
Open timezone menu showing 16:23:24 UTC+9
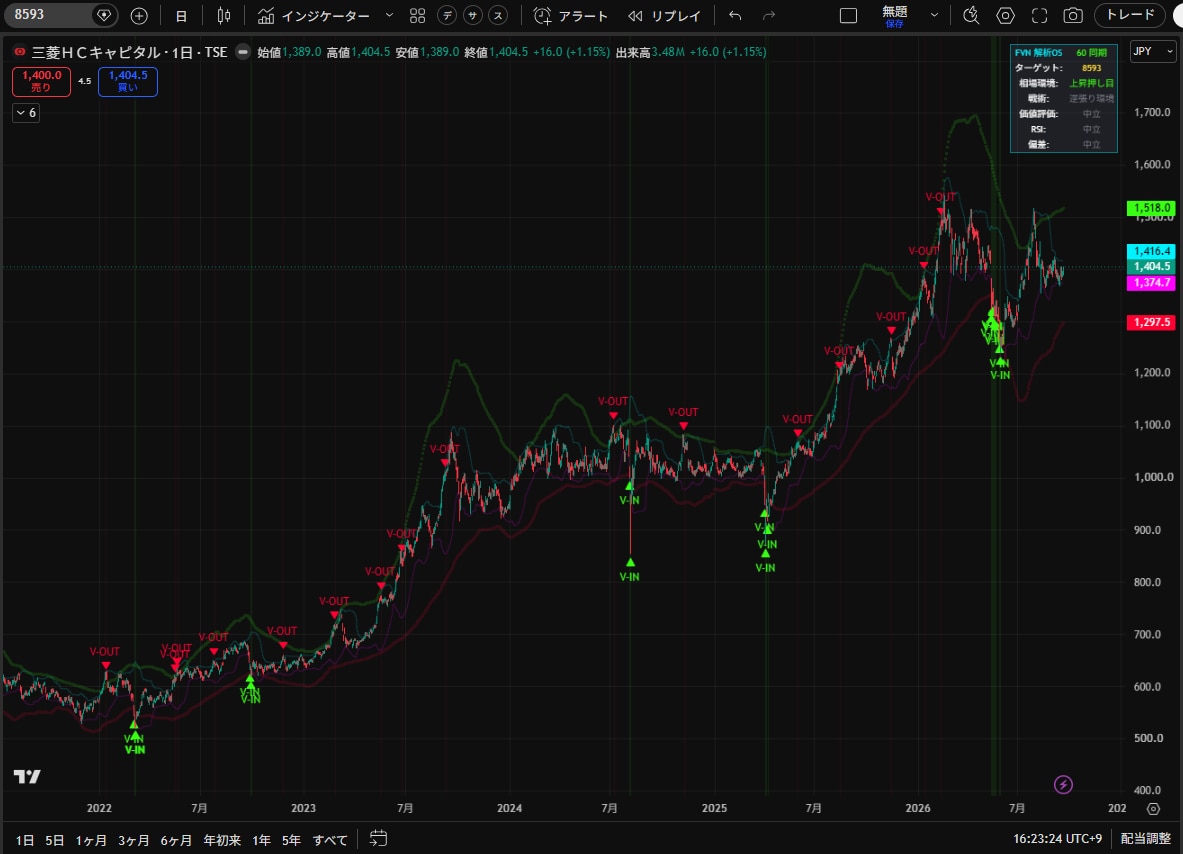point(1057,839)
